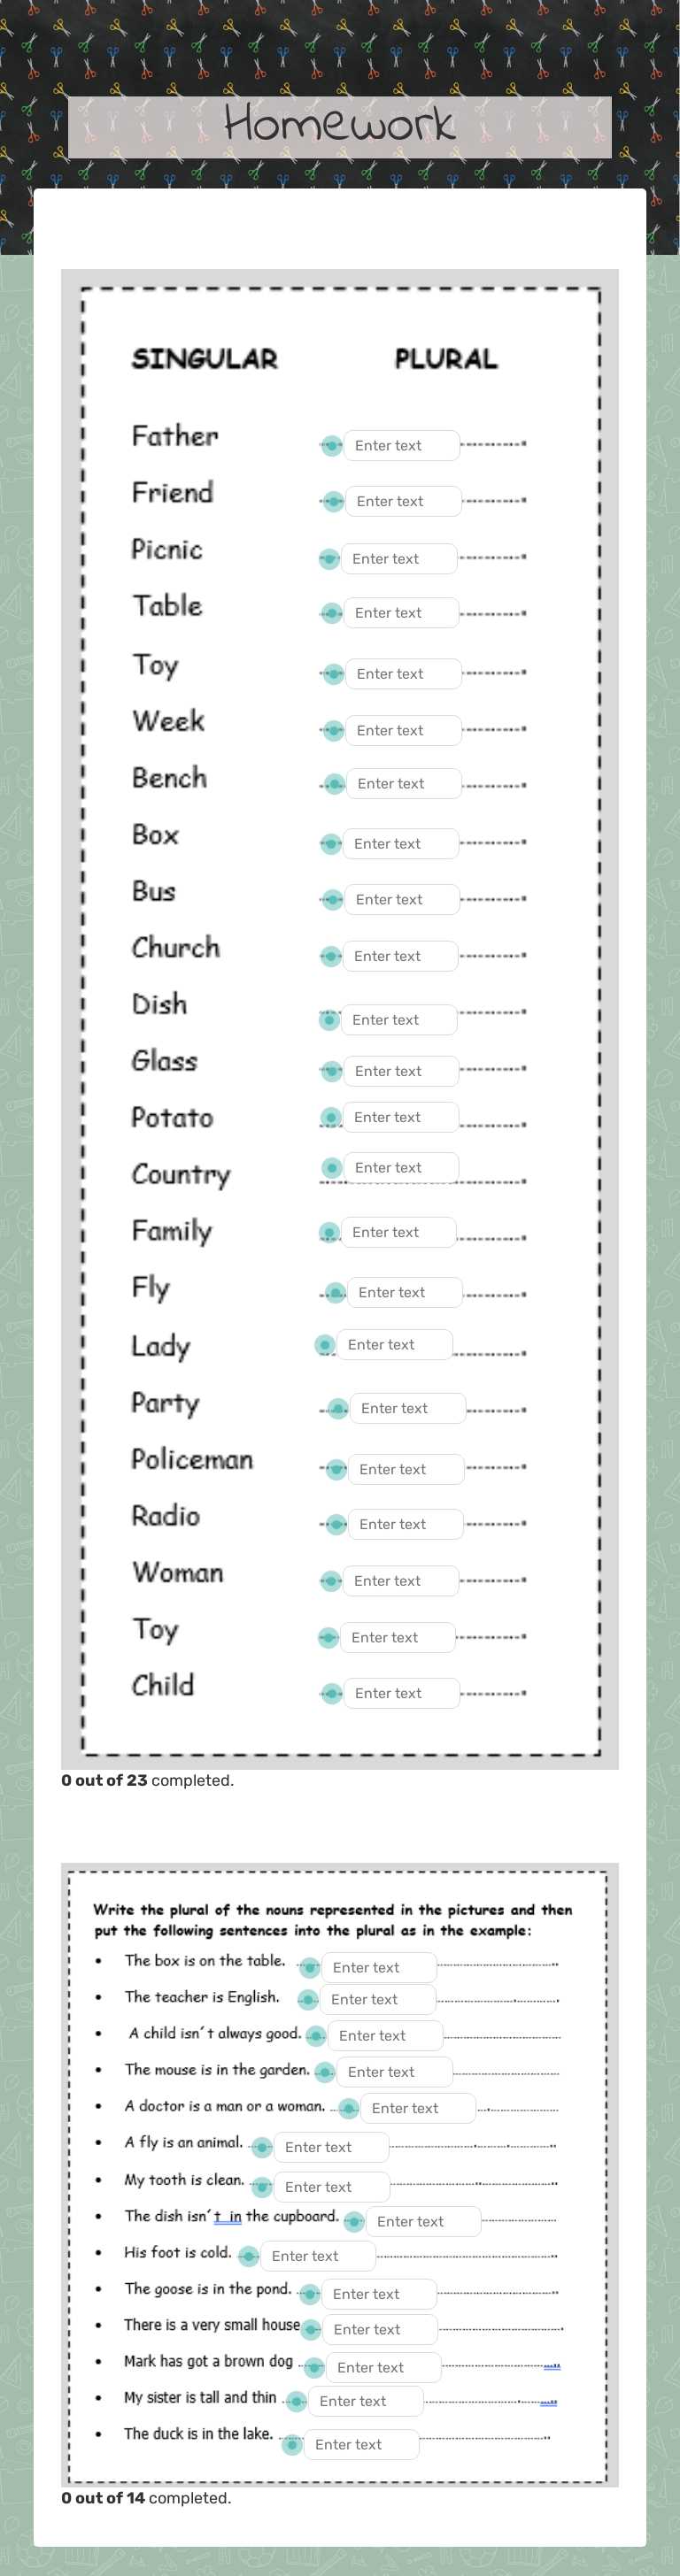Click the teal marker icon beside Father
The width and height of the screenshot is (680, 2576).
pyautogui.click(x=332, y=445)
